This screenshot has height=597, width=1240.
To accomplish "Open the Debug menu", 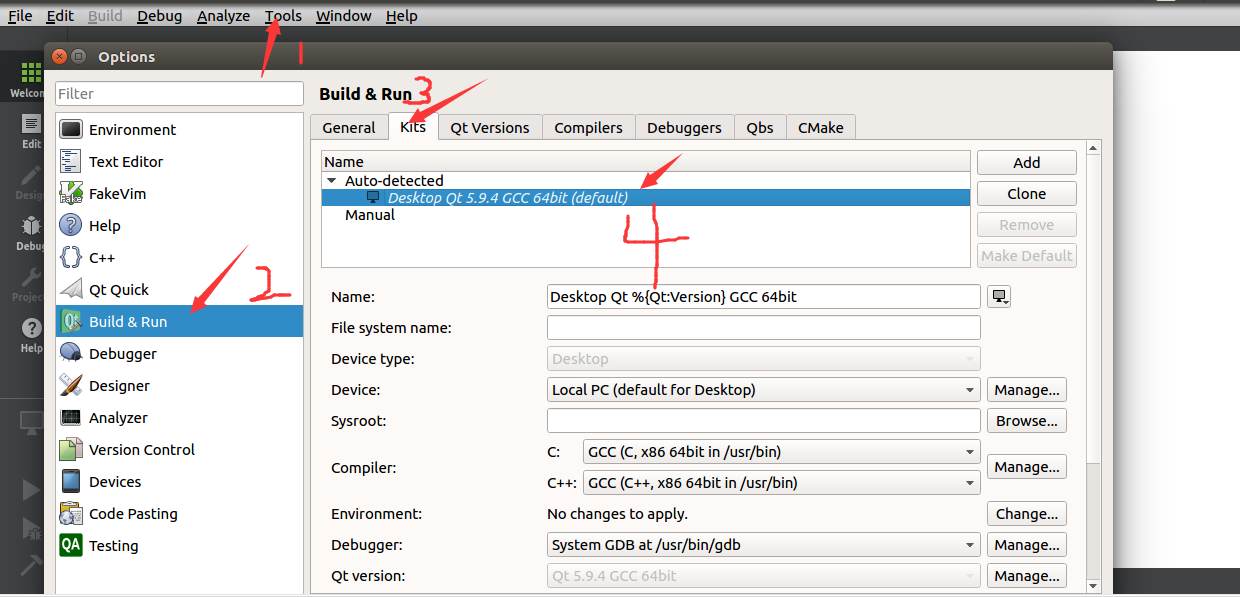I will click(160, 16).
